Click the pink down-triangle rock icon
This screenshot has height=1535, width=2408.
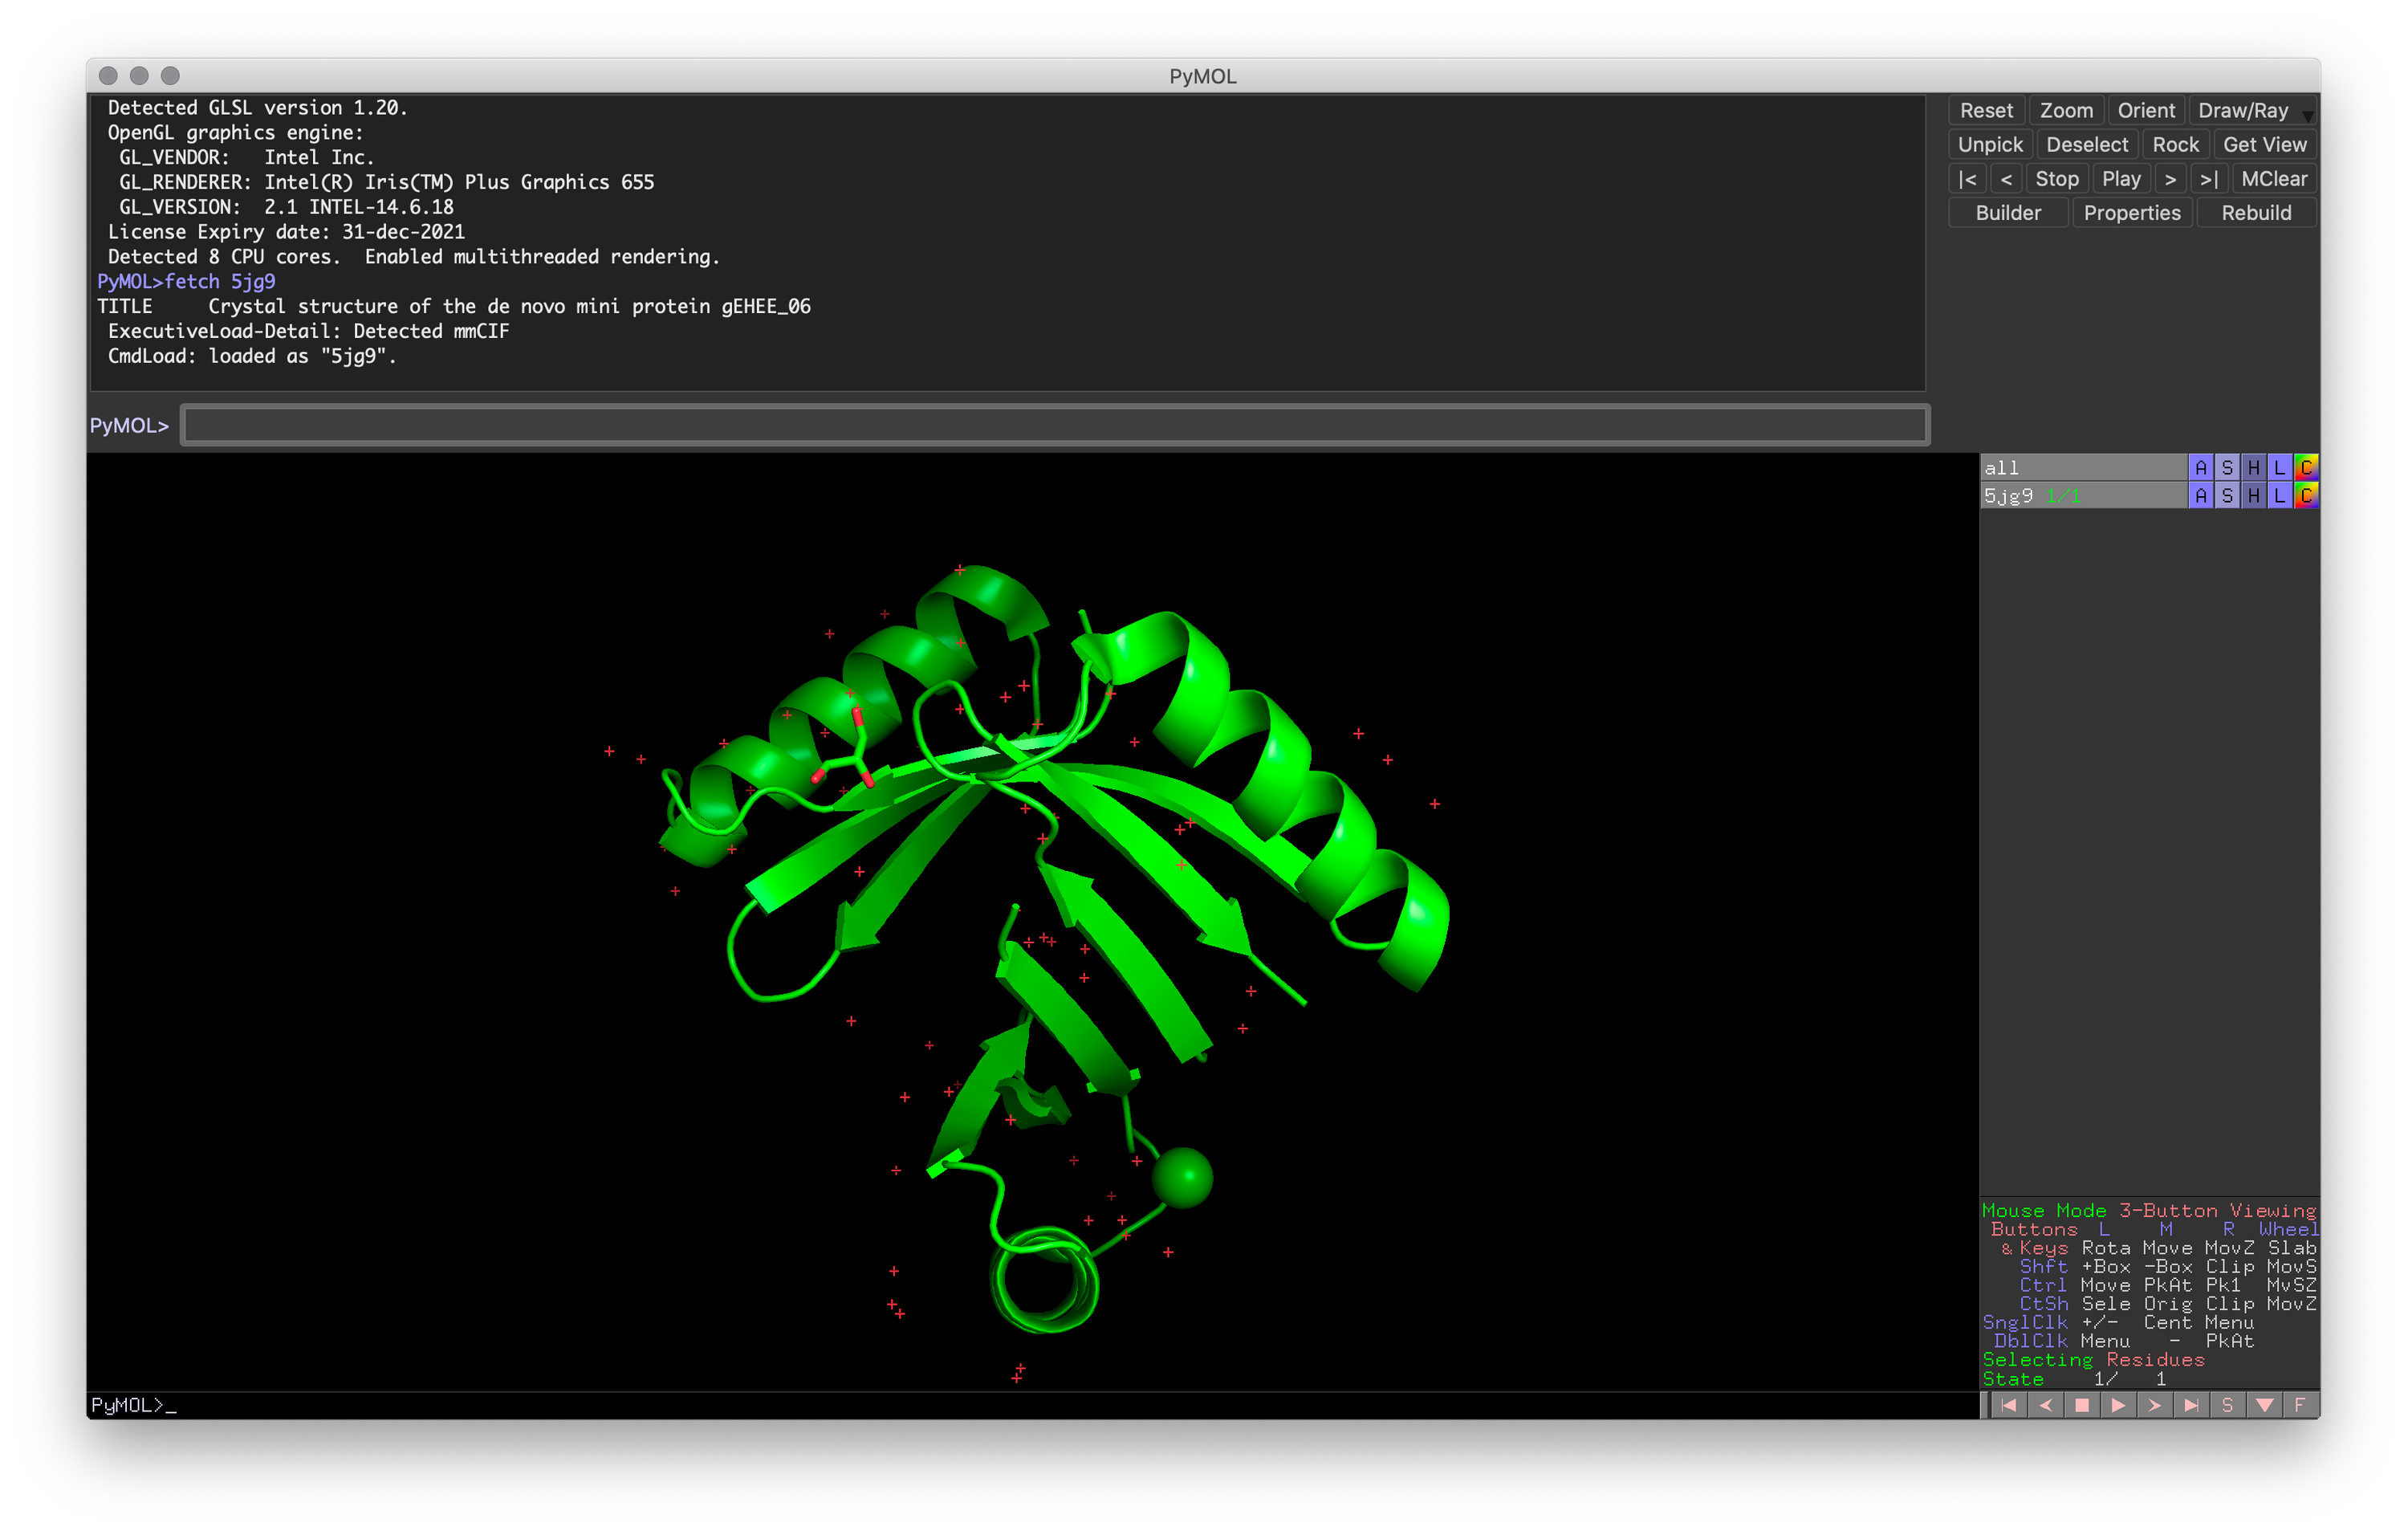tap(2264, 1405)
